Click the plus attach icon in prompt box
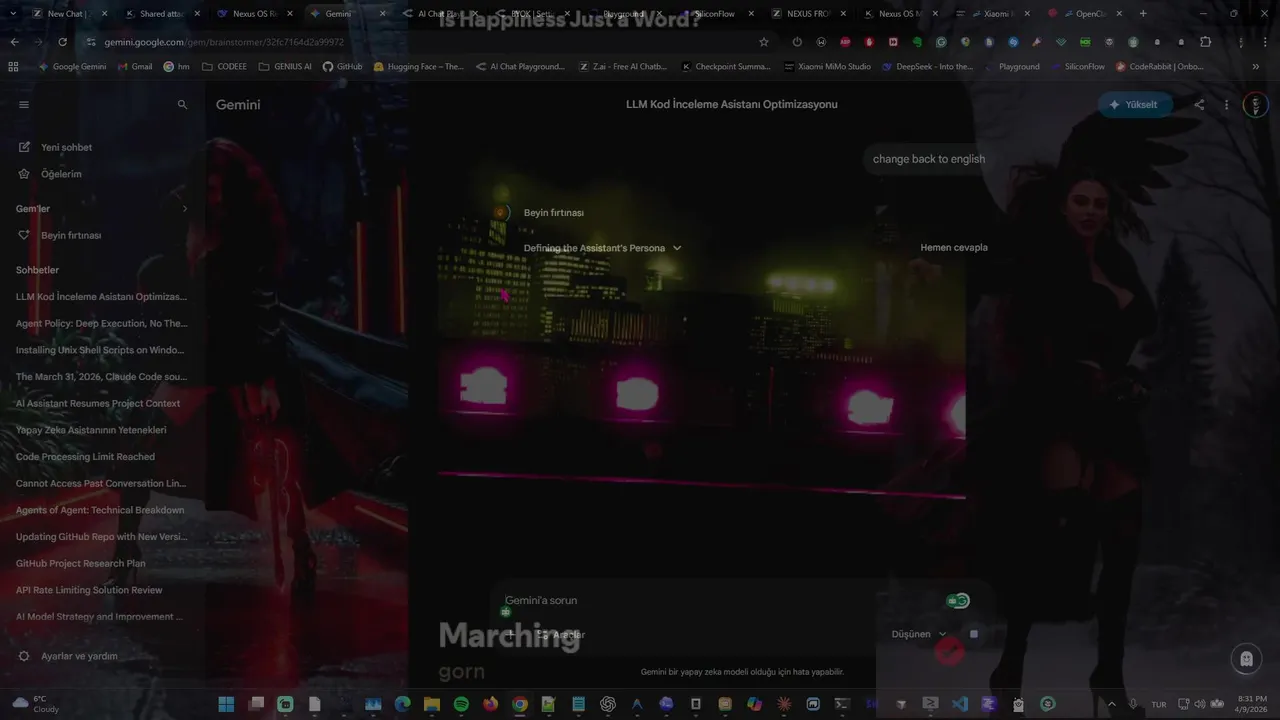 point(511,634)
